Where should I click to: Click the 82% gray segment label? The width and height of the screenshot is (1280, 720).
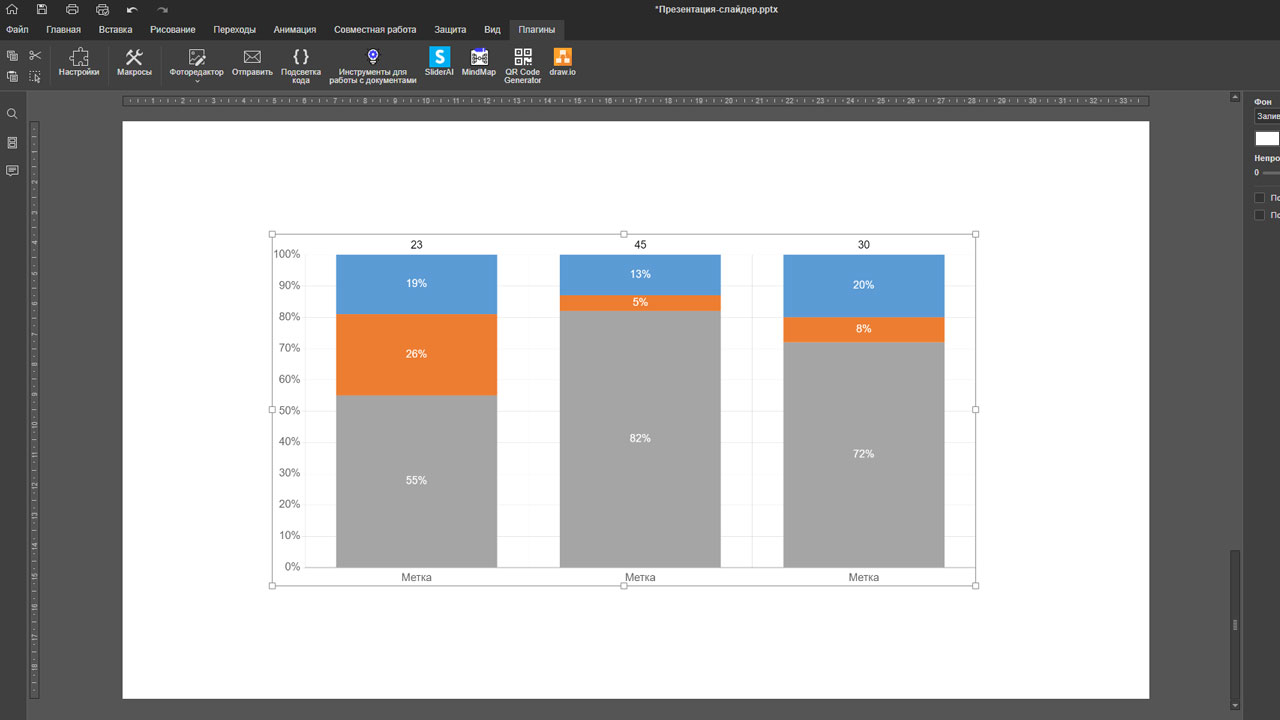(x=640, y=439)
